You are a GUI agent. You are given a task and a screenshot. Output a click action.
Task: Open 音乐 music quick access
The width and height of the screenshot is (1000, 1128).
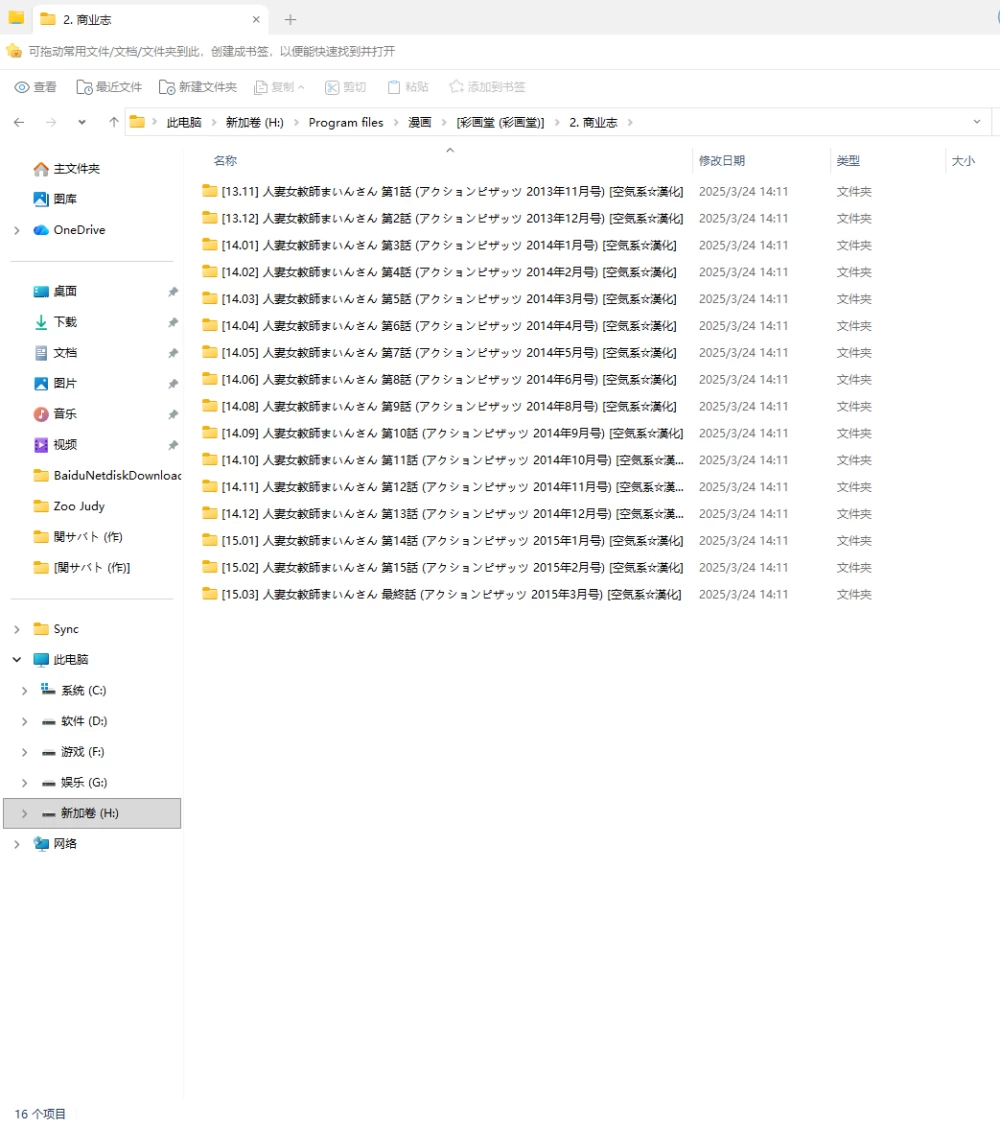point(55,414)
